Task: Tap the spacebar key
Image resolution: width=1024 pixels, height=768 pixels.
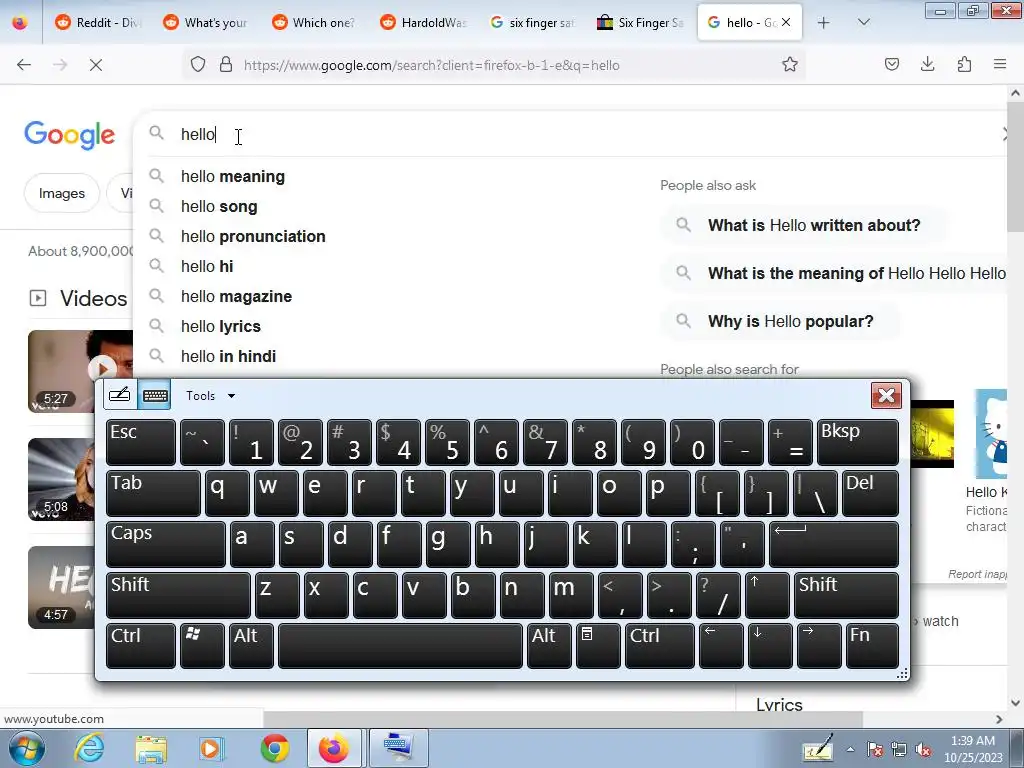Action: pos(400,646)
